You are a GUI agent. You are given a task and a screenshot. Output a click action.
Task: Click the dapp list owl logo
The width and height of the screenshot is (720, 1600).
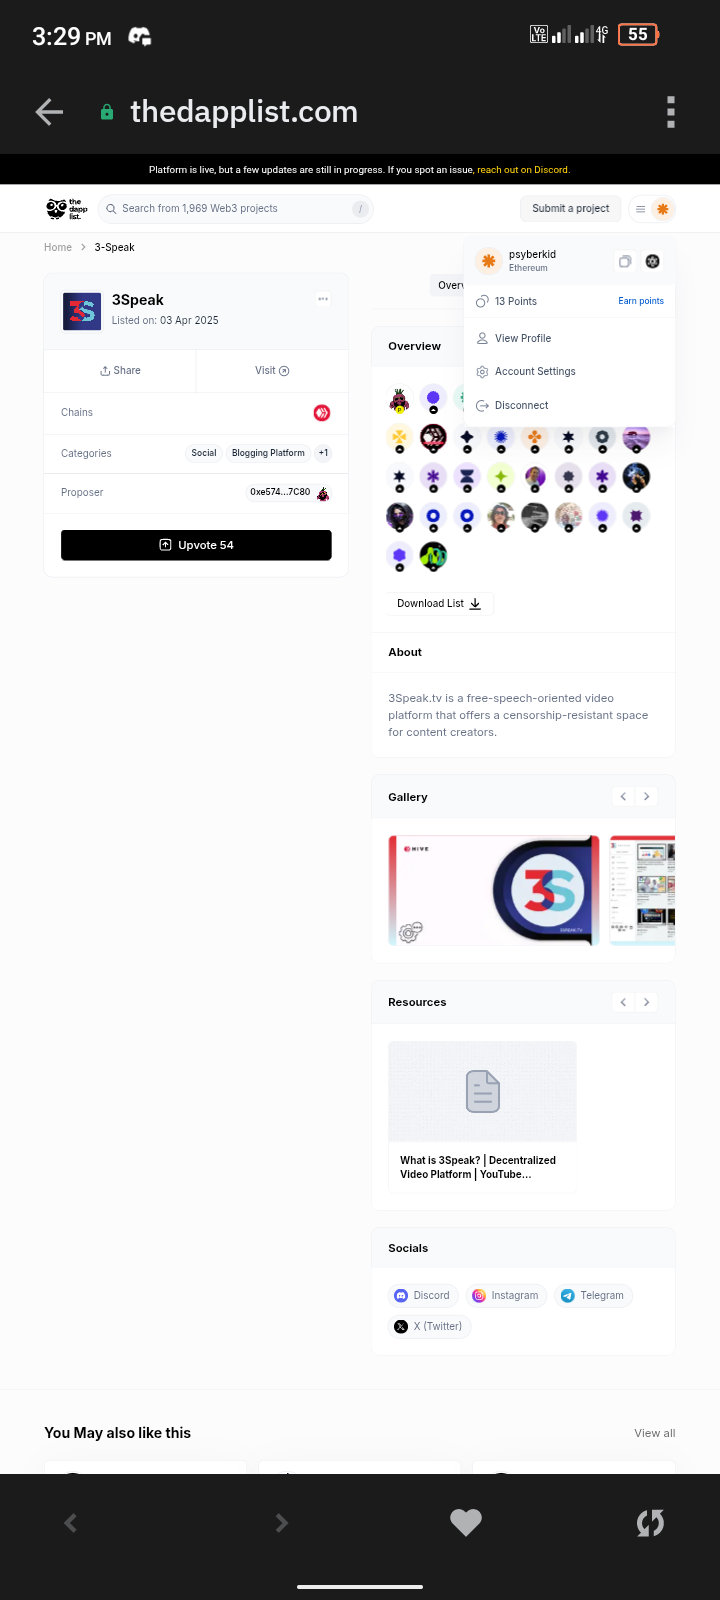coord(67,208)
